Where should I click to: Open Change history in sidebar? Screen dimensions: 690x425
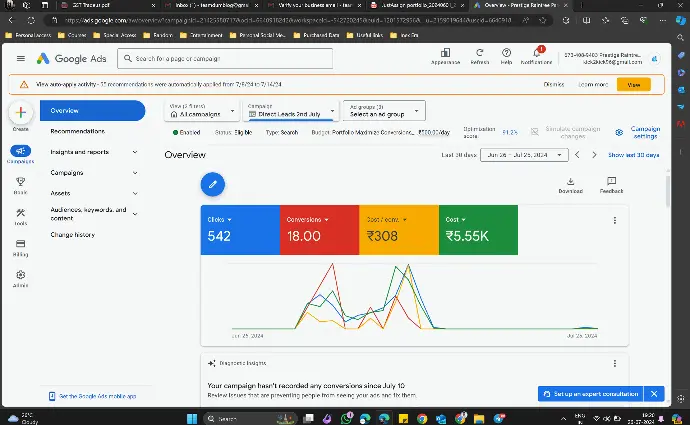tap(73, 234)
